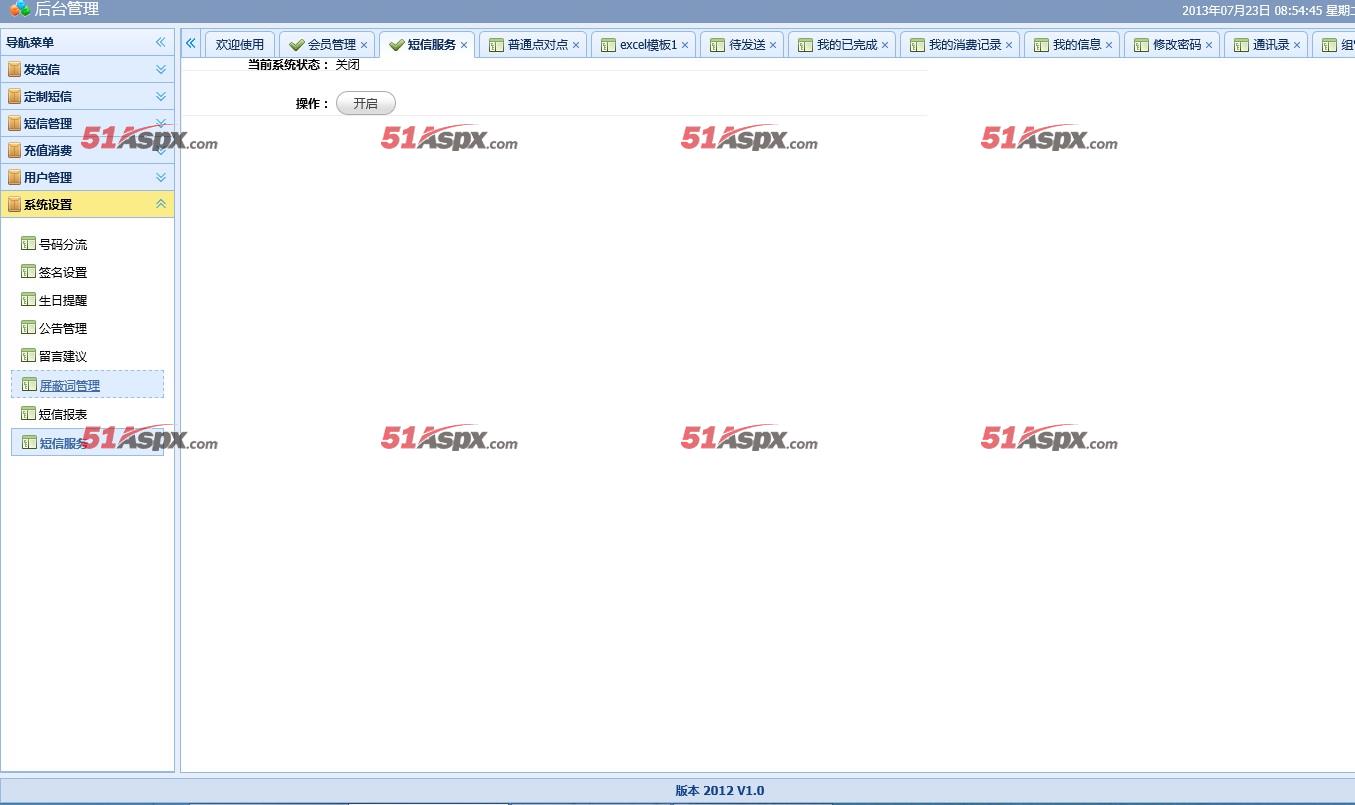Open 生日提醒 in the sidebar
Viewport: 1355px width, 805px height.
pyautogui.click(x=63, y=300)
